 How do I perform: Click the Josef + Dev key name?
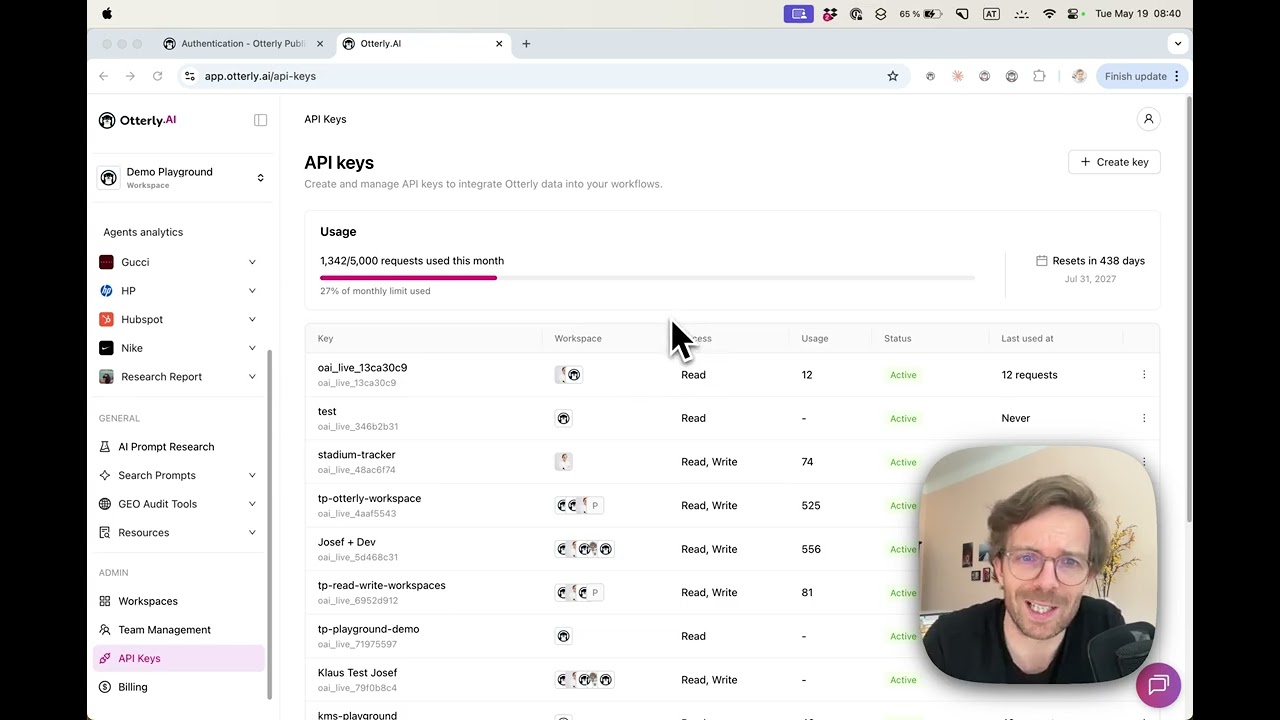click(x=347, y=542)
